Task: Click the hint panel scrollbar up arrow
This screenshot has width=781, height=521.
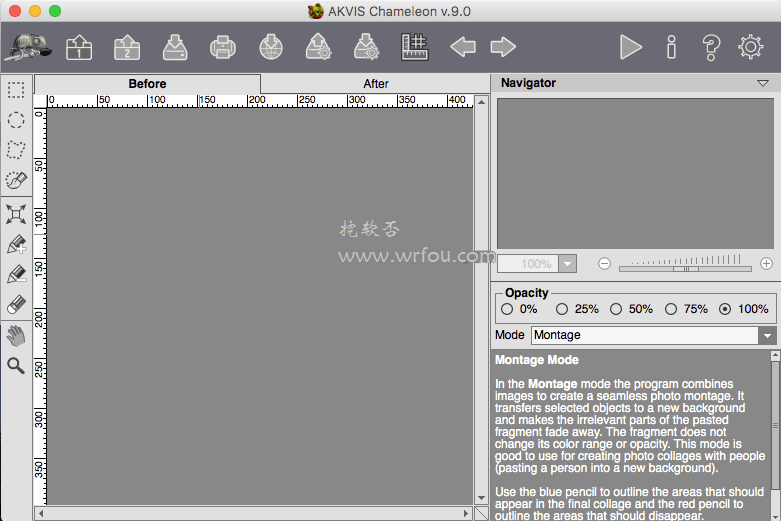Action: pos(775,356)
